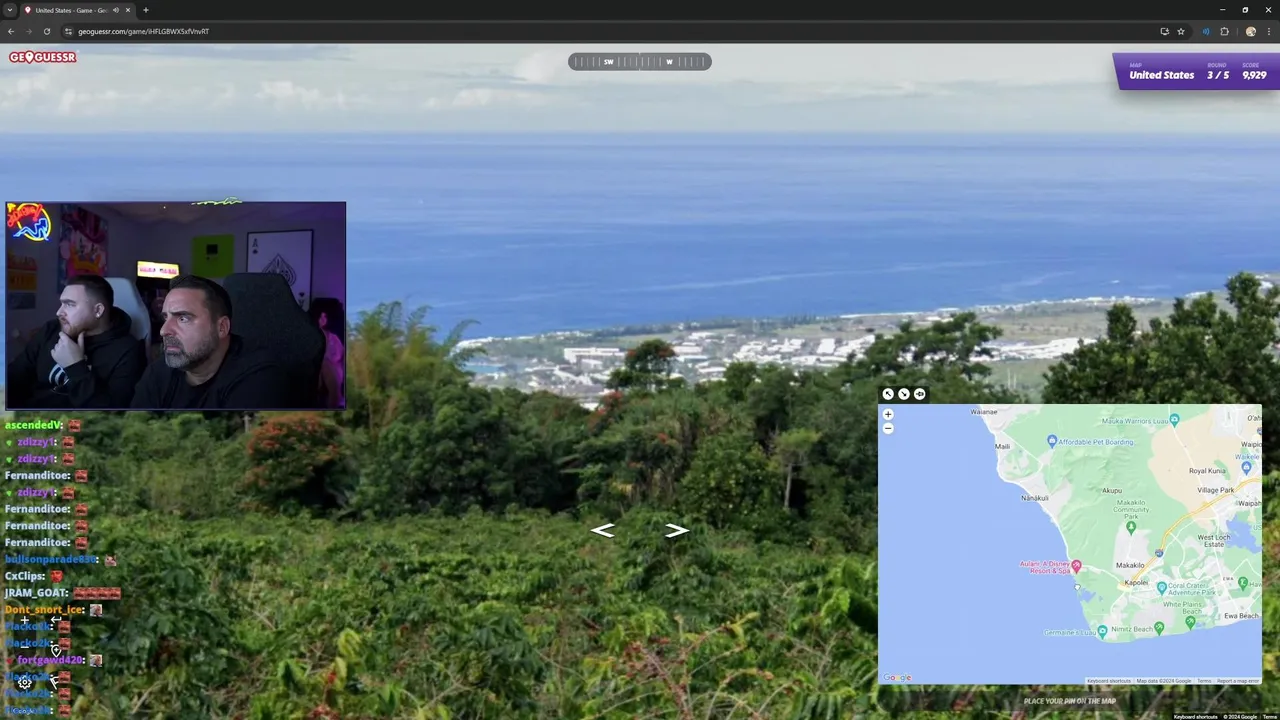This screenshot has width=1280, height=720.
Task: Open the Chrome three-dot menu
Action: (1268, 31)
